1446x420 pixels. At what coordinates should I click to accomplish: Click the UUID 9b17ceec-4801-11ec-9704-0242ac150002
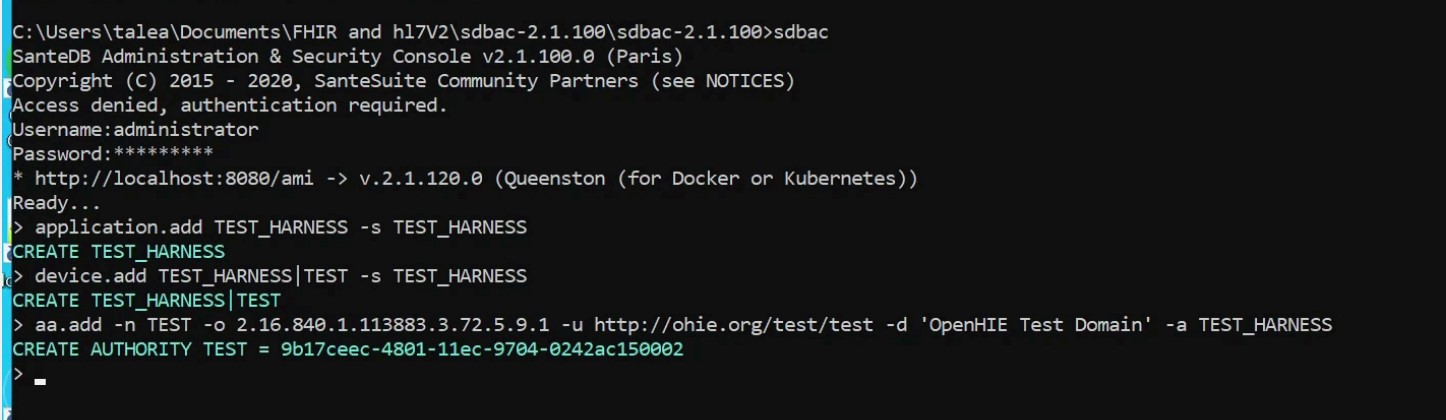coord(482,350)
